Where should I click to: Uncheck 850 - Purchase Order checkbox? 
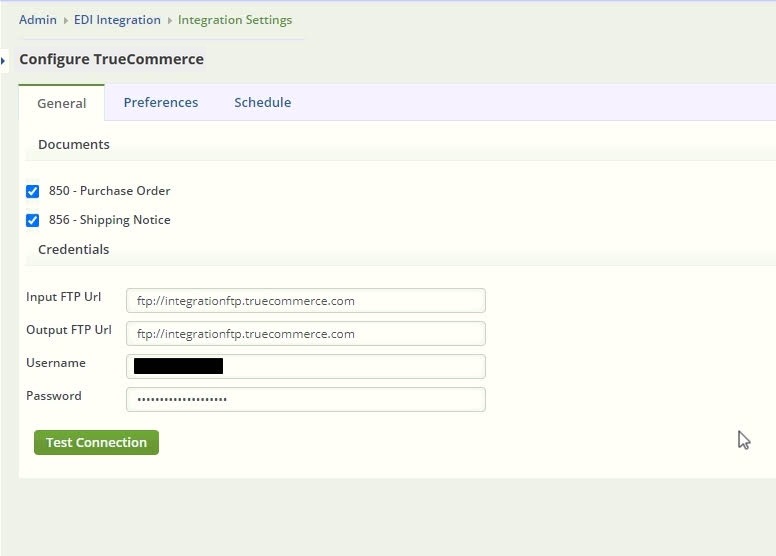(33, 191)
